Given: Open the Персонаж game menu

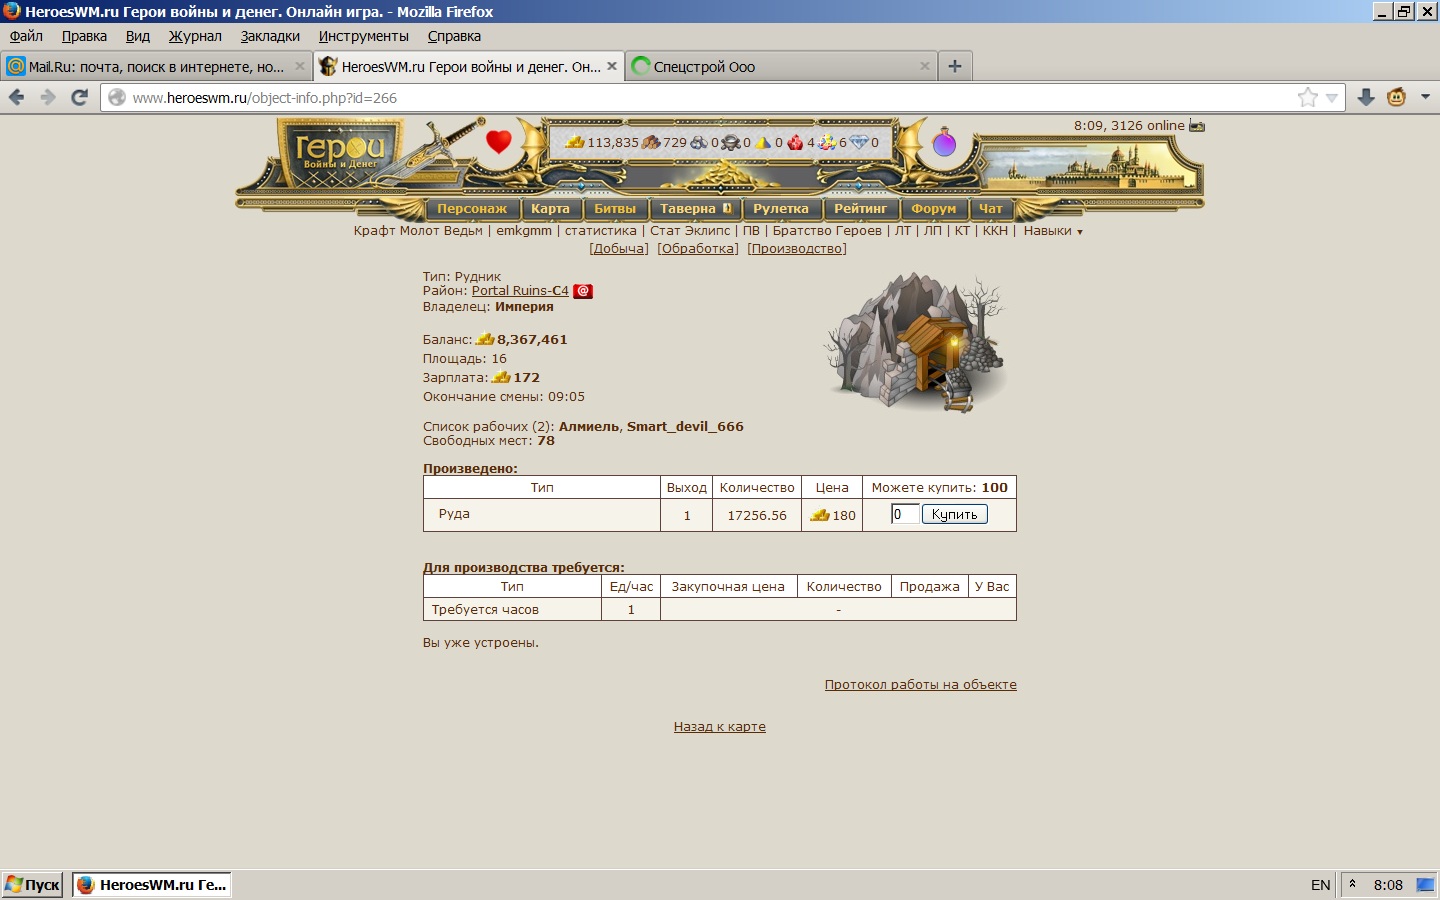Looking at the screenshot, I should pos(472,209).
